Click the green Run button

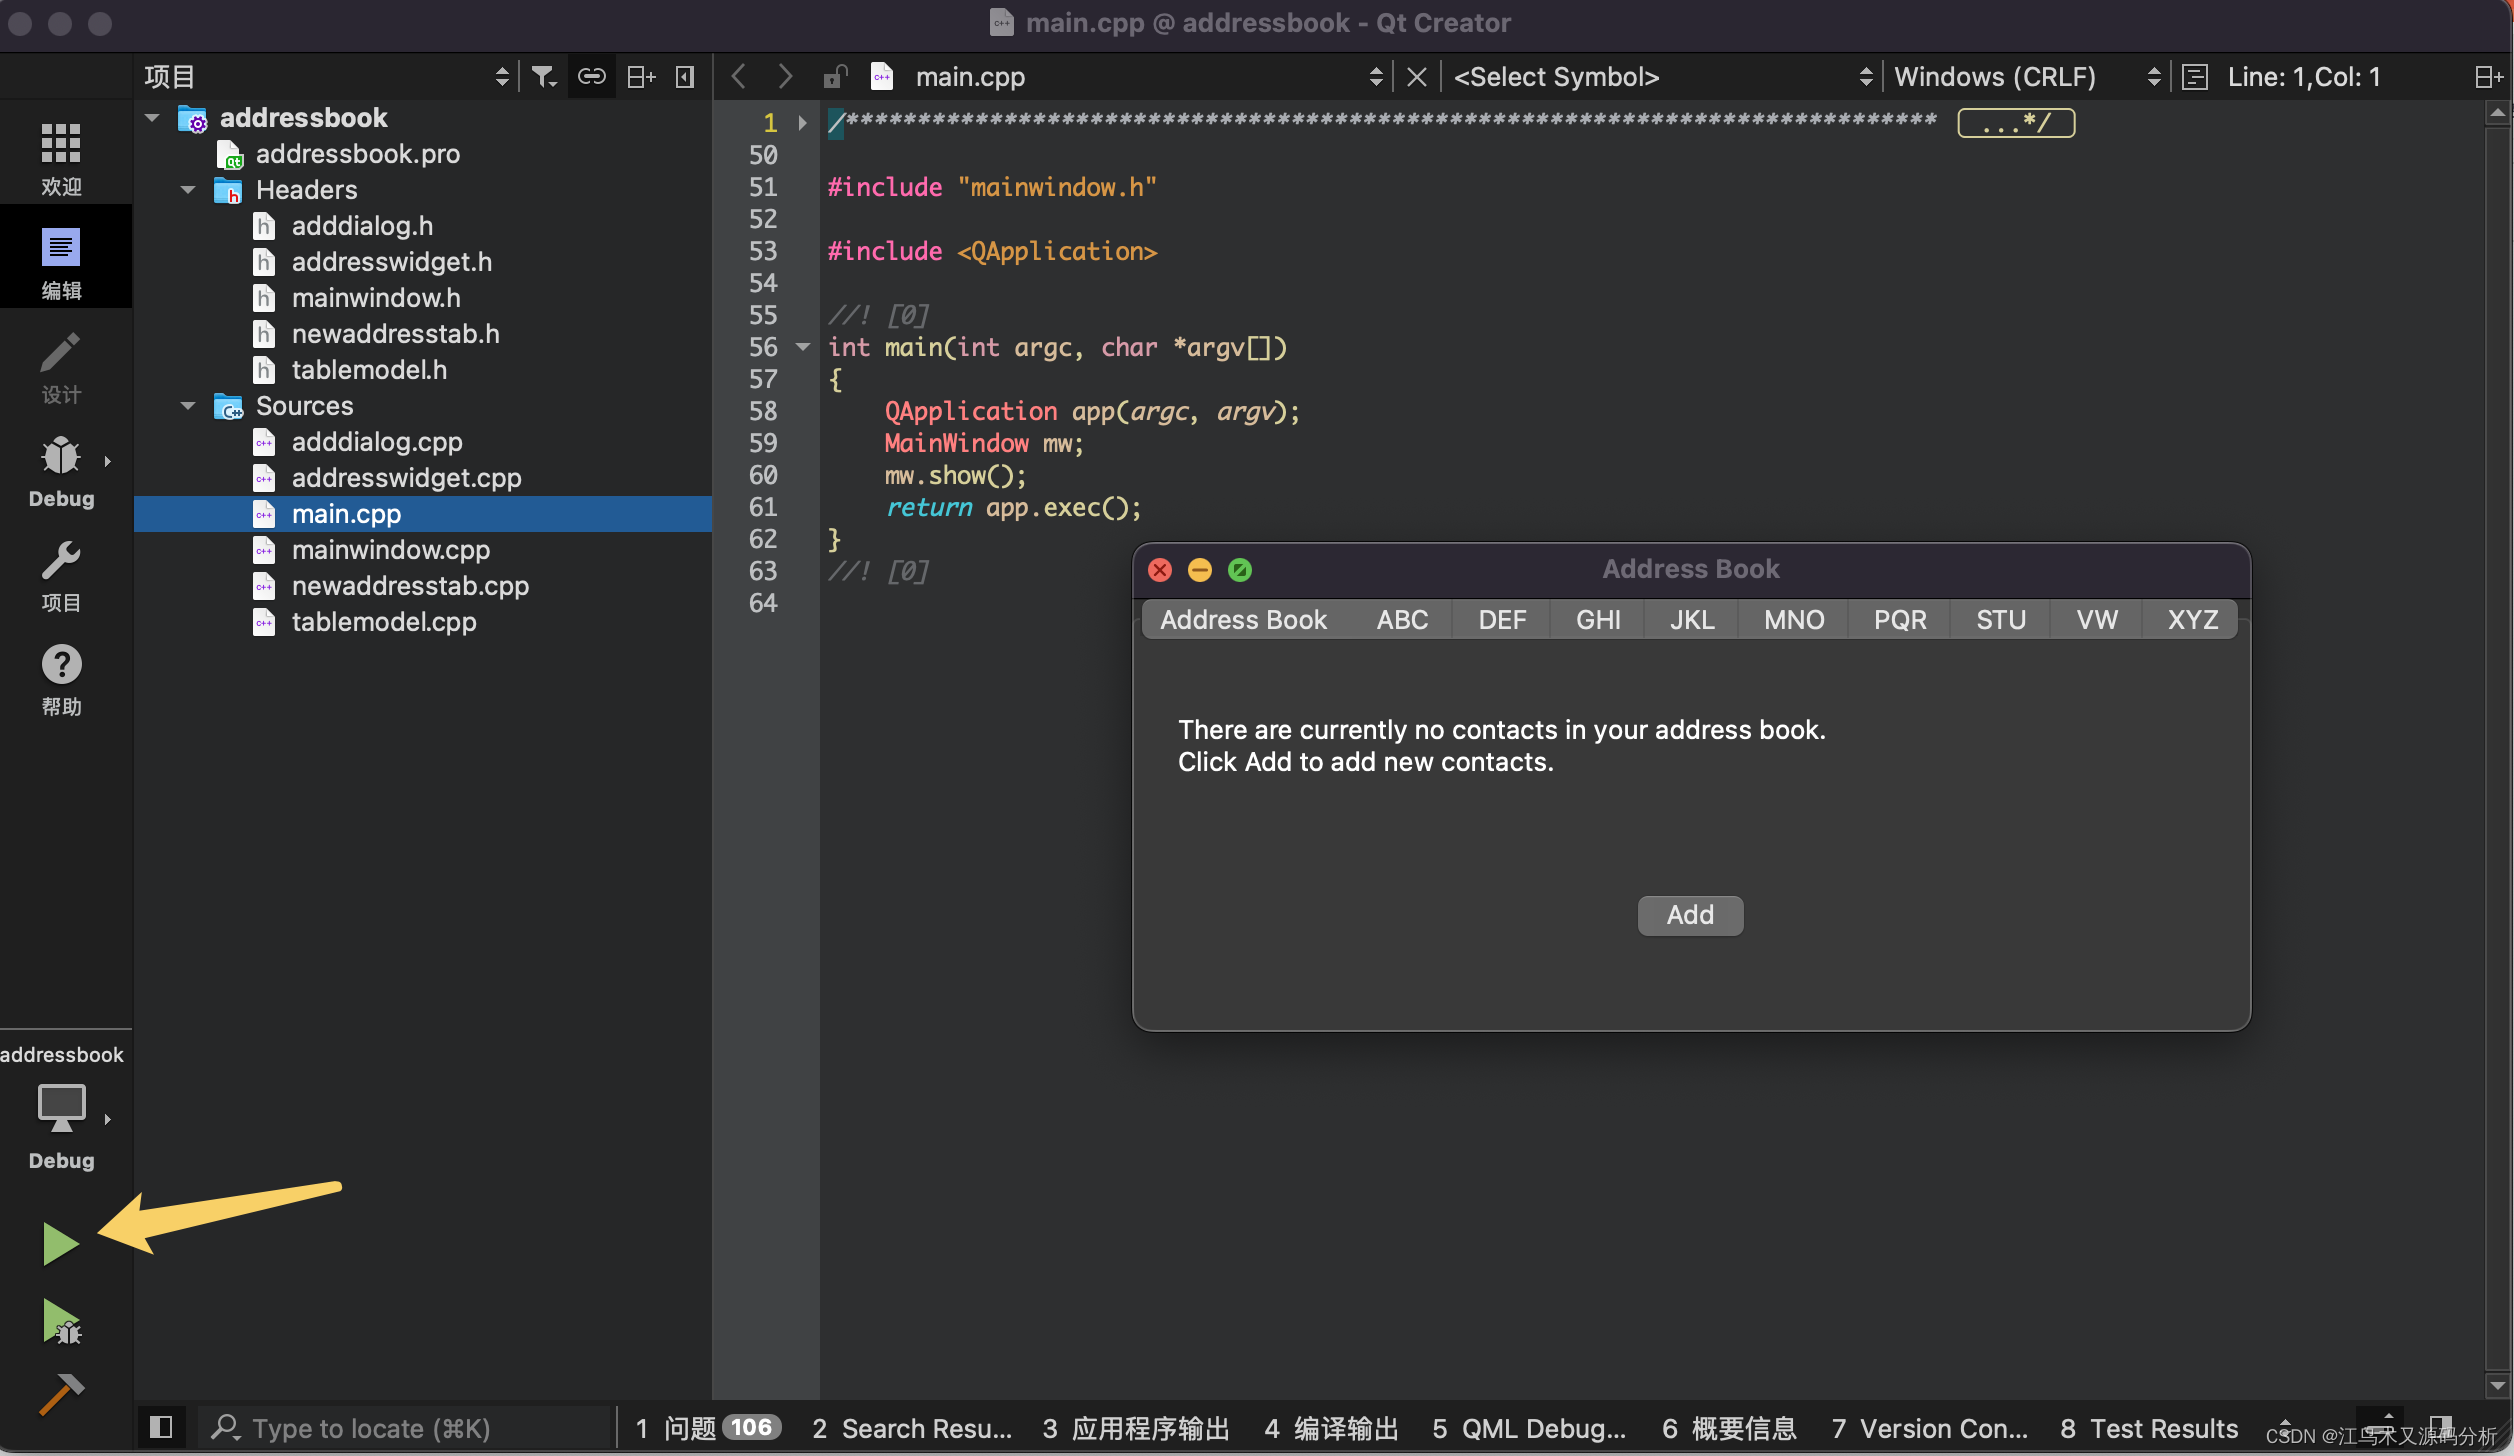(60, 1243)
